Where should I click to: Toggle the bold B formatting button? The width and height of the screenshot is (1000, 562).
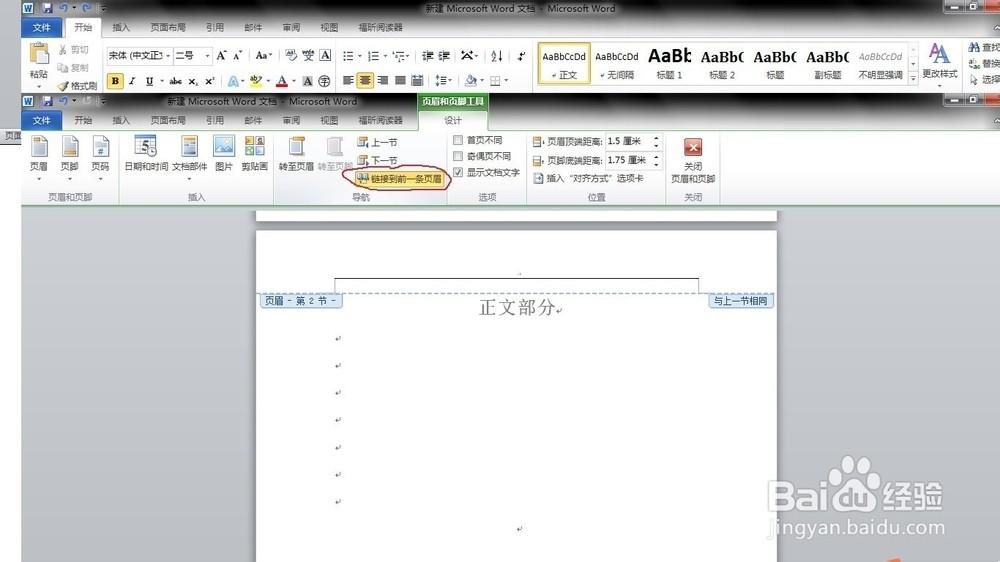point(115,81)
